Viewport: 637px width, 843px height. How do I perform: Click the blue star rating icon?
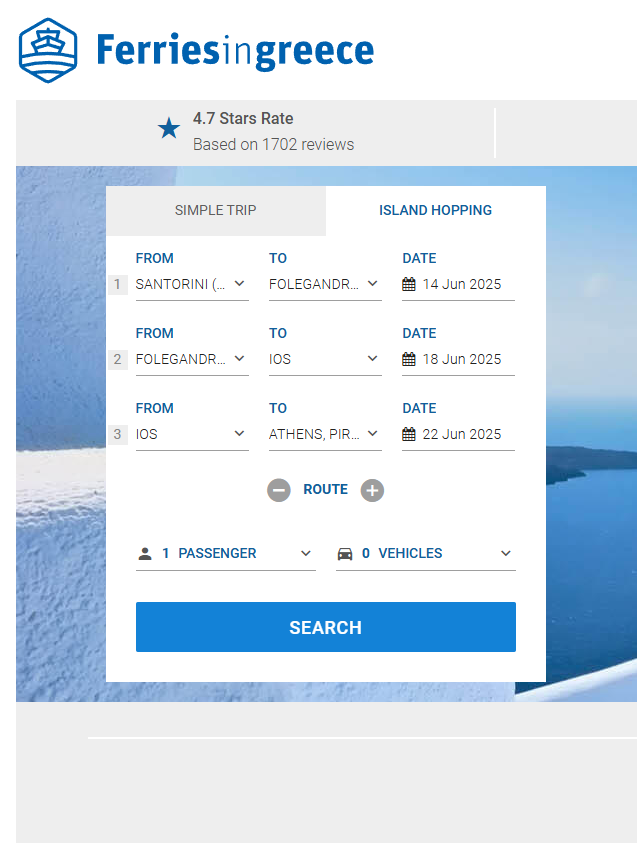[x=169, y=129]
